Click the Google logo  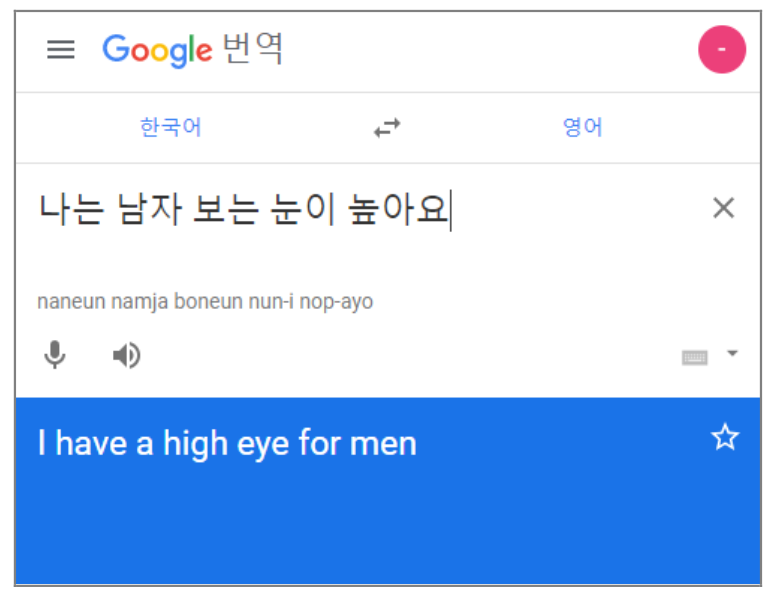(157, 50)
